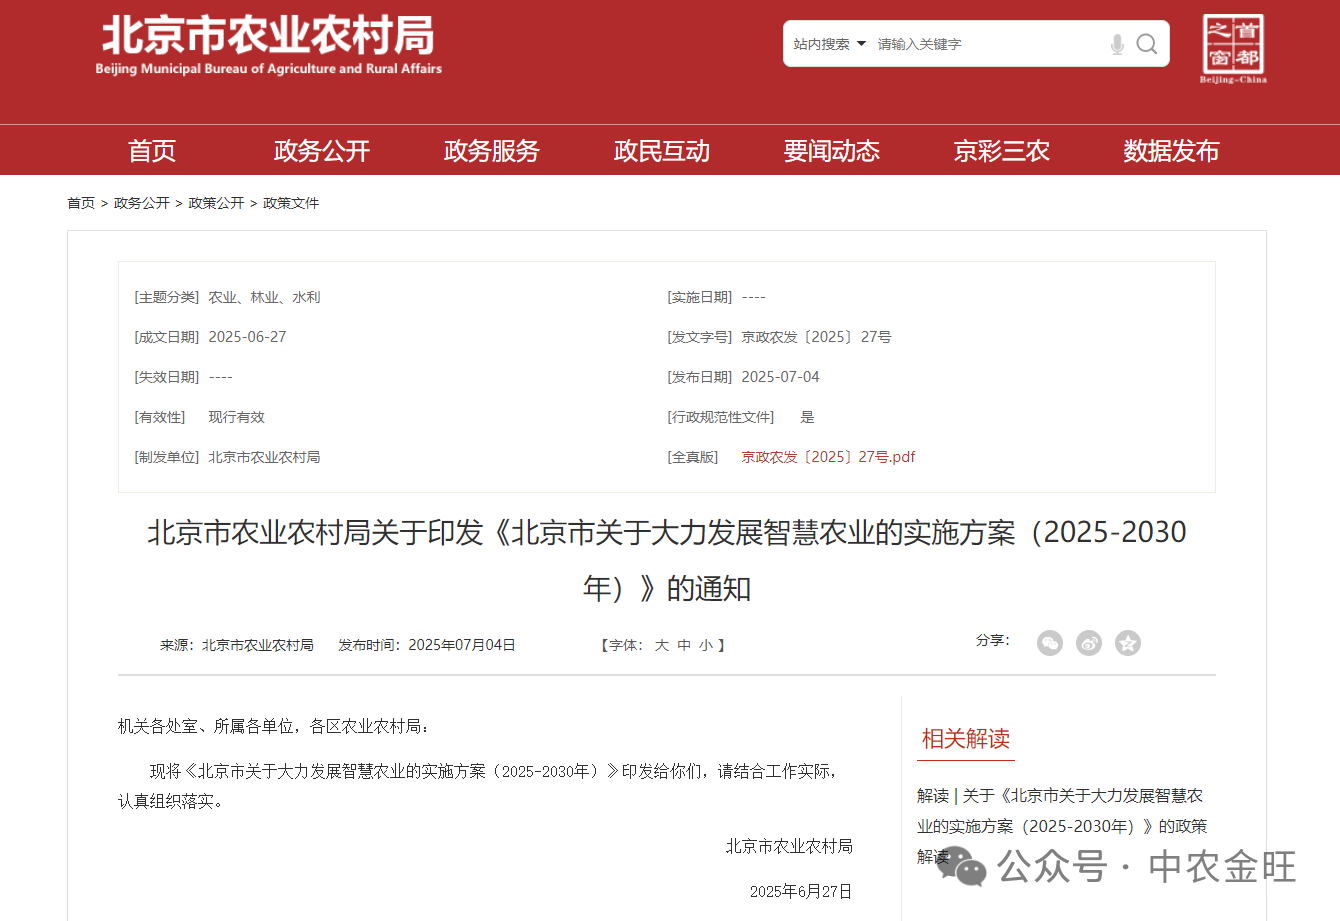Set font size to 大
The height and width of the screenshot is (921, 1340).
pos(661,646)
